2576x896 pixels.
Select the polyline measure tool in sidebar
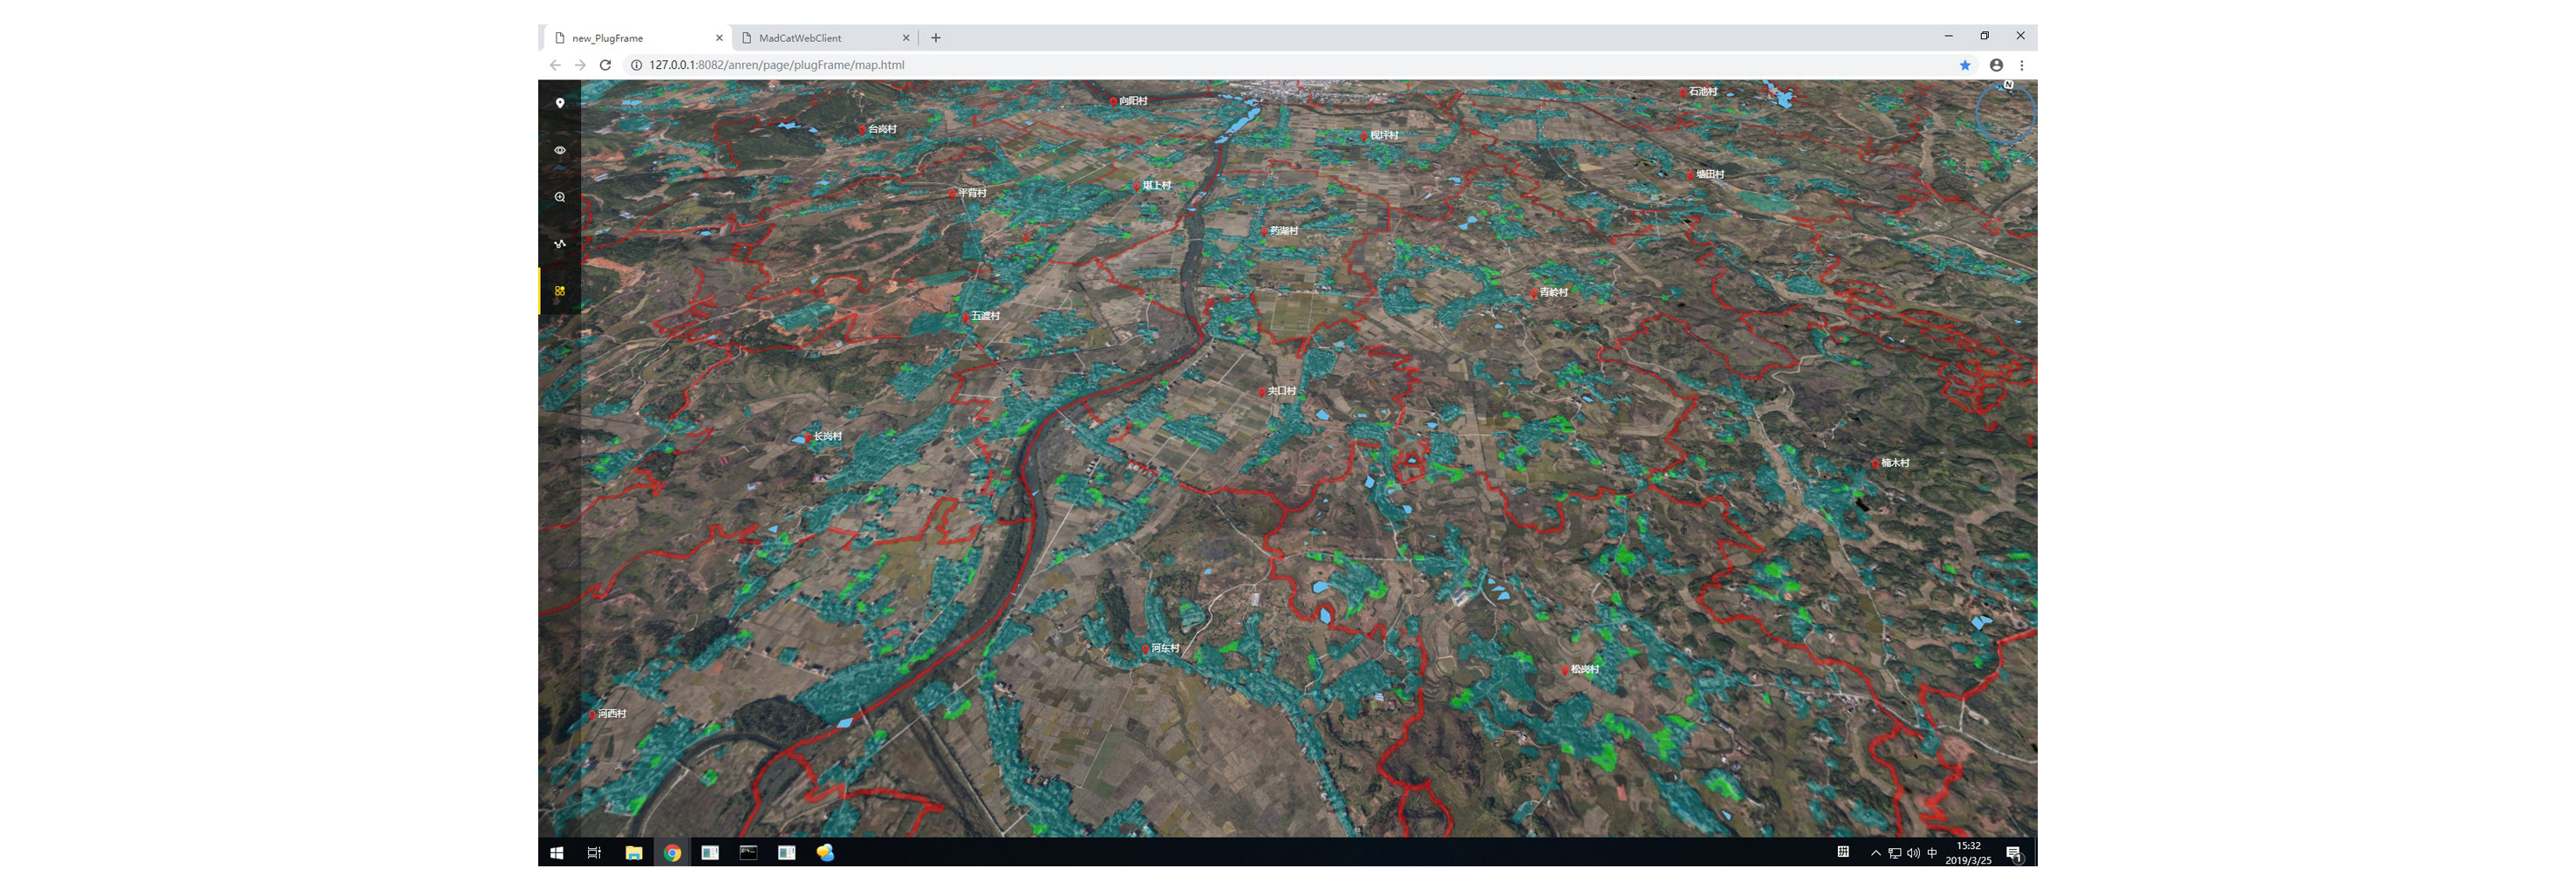coord(560,244)
